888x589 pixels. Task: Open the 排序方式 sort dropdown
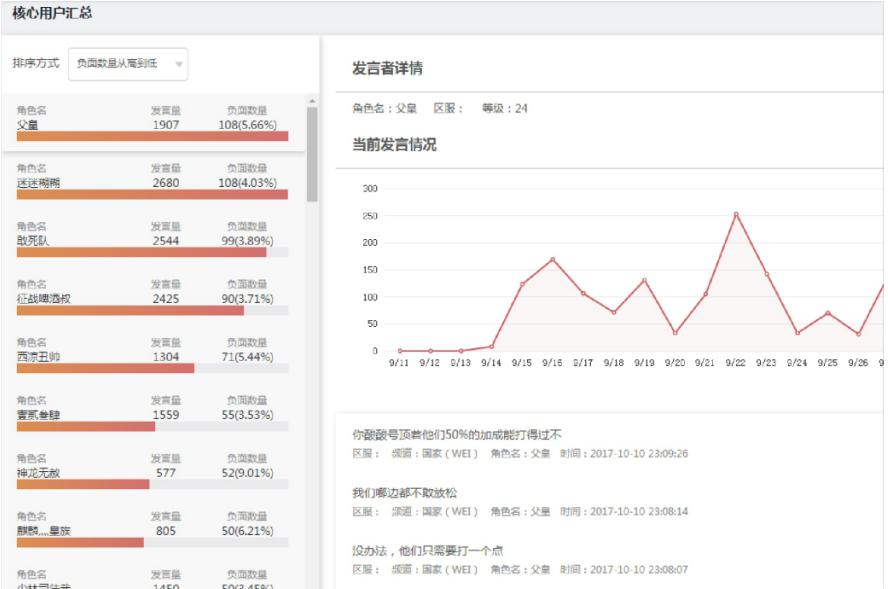click(x=127, y=63)
